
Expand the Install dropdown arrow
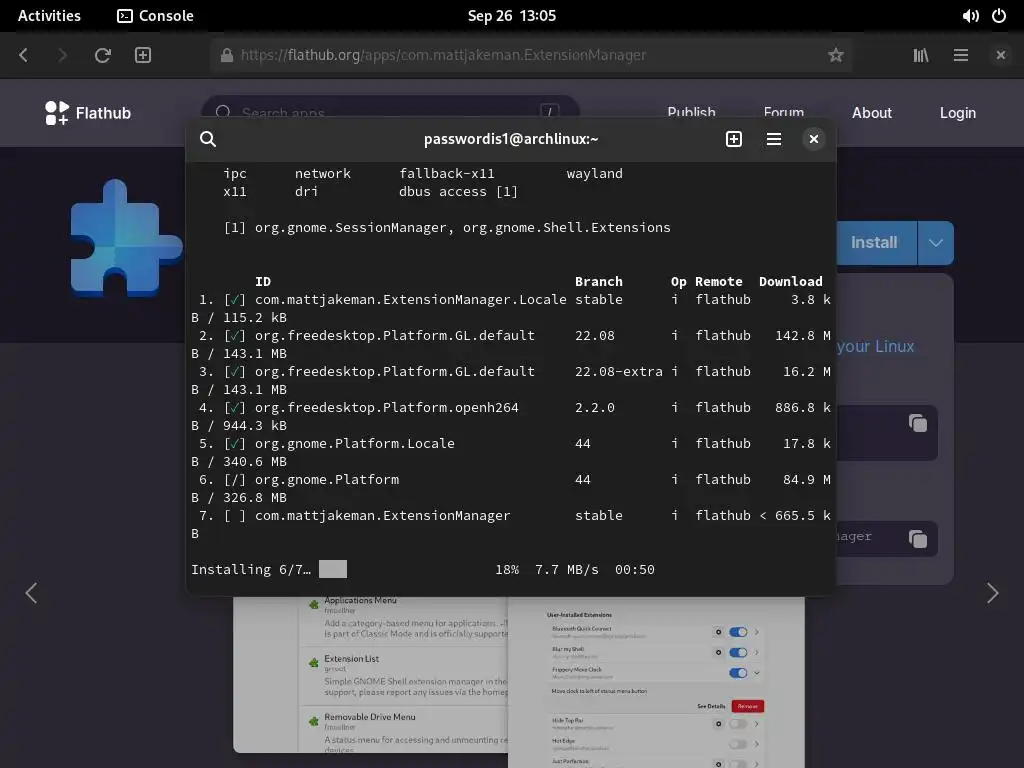tap(936, 242)
